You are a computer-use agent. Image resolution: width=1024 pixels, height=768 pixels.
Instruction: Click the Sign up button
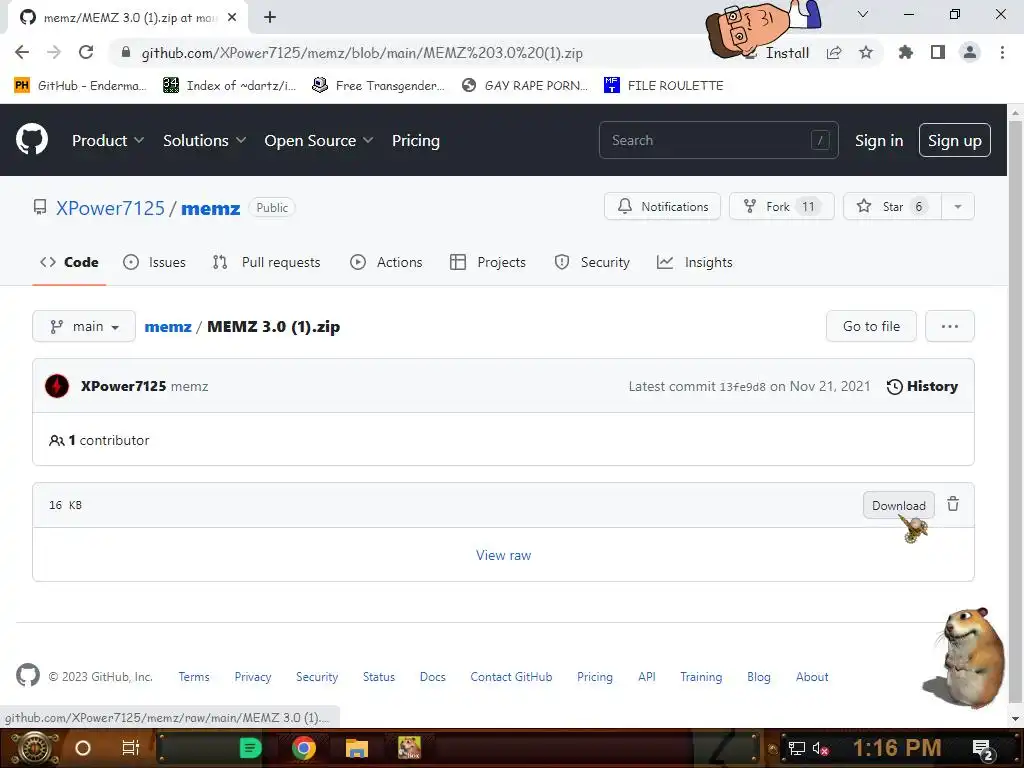(954, 140)
